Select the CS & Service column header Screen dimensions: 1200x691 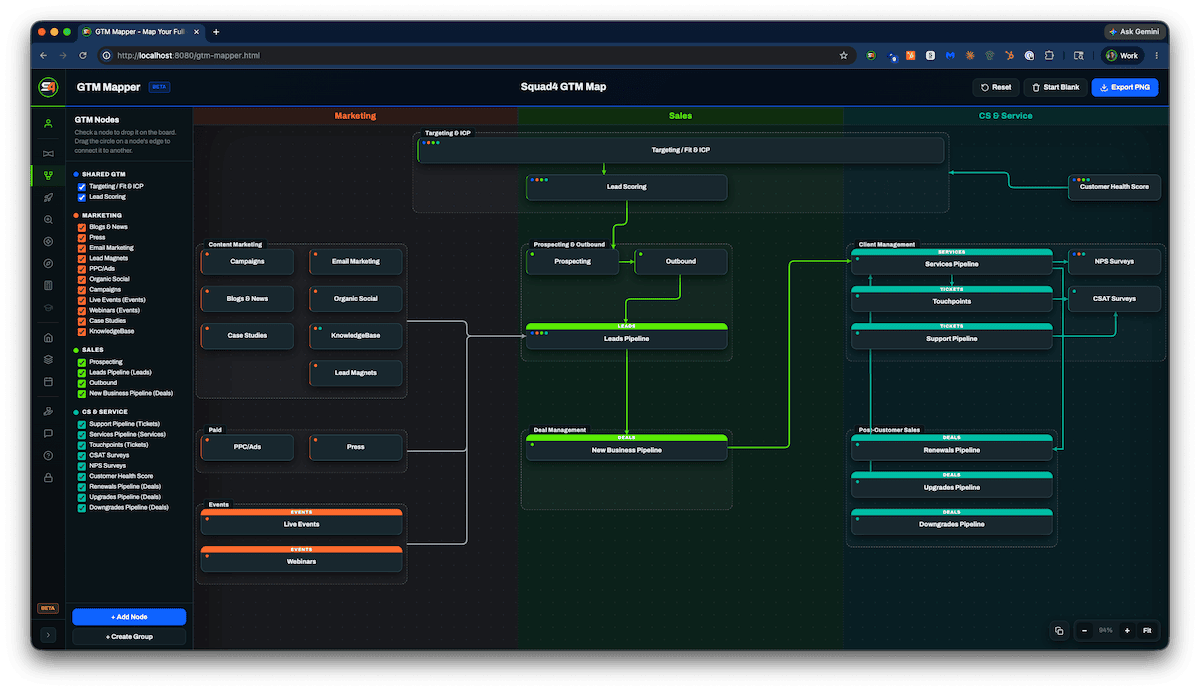pos(1005,116)
